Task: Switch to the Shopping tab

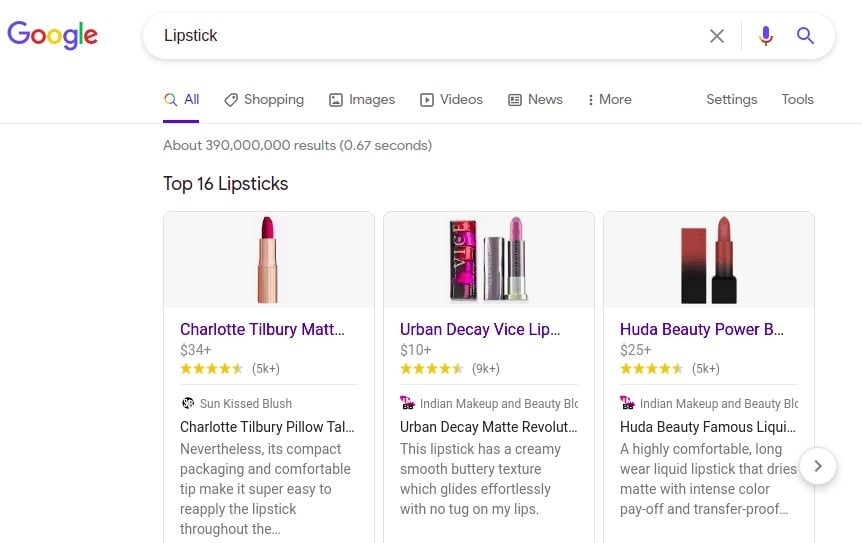Action: 264,99
